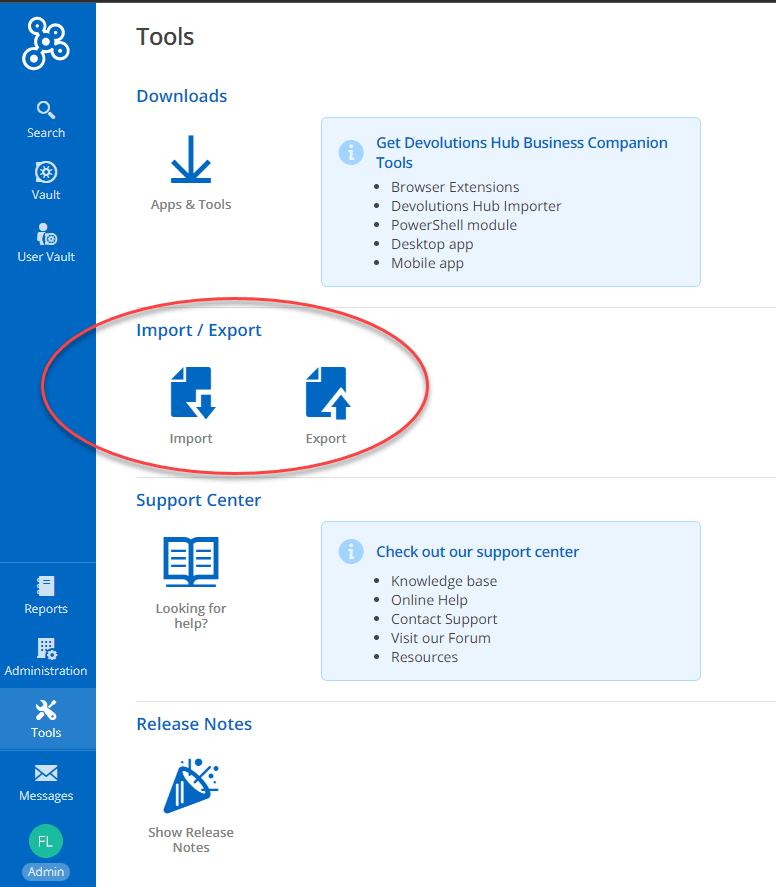Click the Admin badge below avatar
Image resolution: width=776 pixels, height=887 pixels.
click(46, 871)
